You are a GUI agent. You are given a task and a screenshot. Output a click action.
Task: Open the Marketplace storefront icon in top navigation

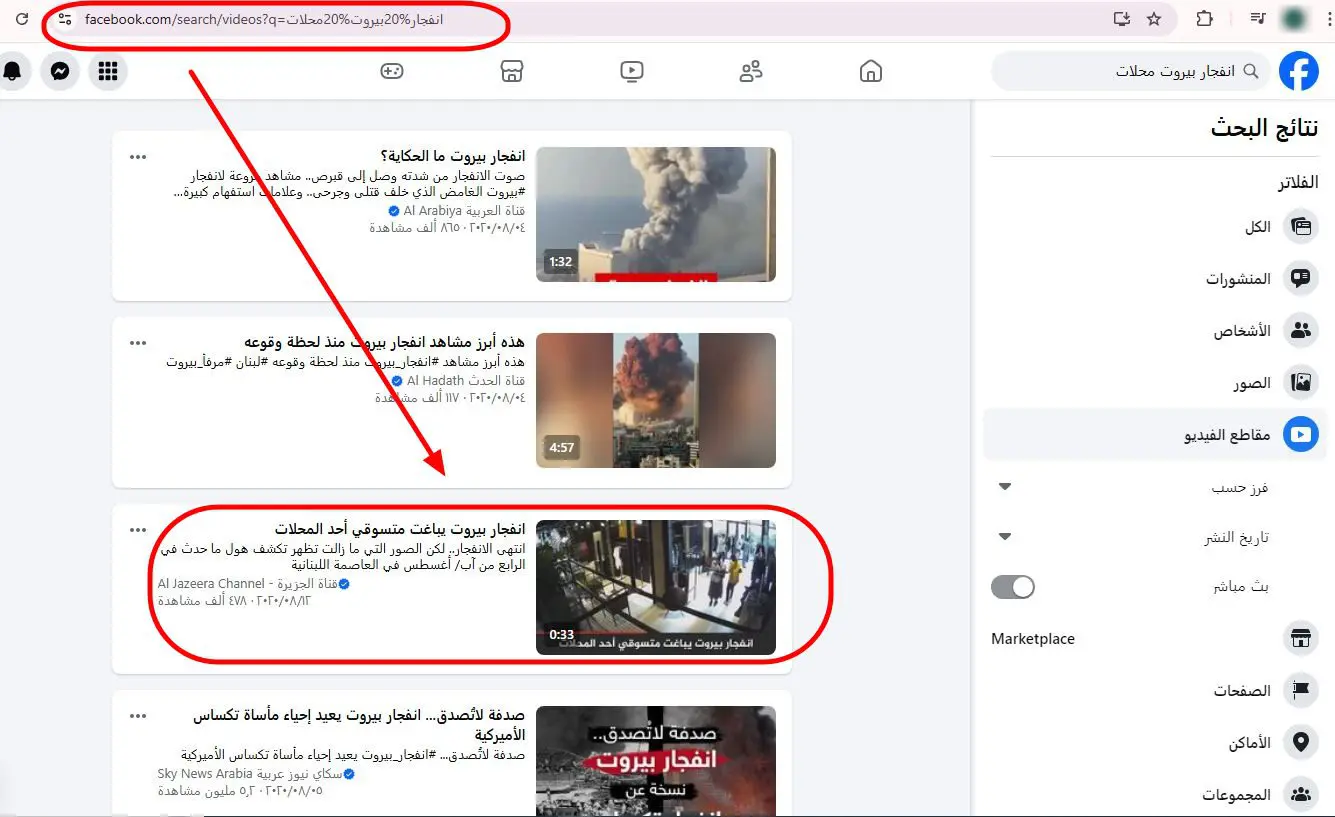(x=511, y=71)
